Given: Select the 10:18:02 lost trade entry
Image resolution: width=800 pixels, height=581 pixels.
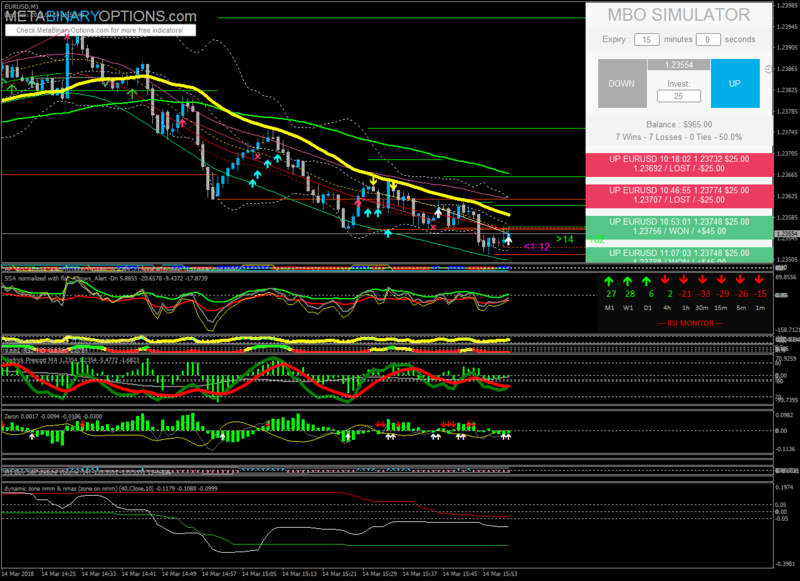Looking at the screenshot, I should coord(679,166).
